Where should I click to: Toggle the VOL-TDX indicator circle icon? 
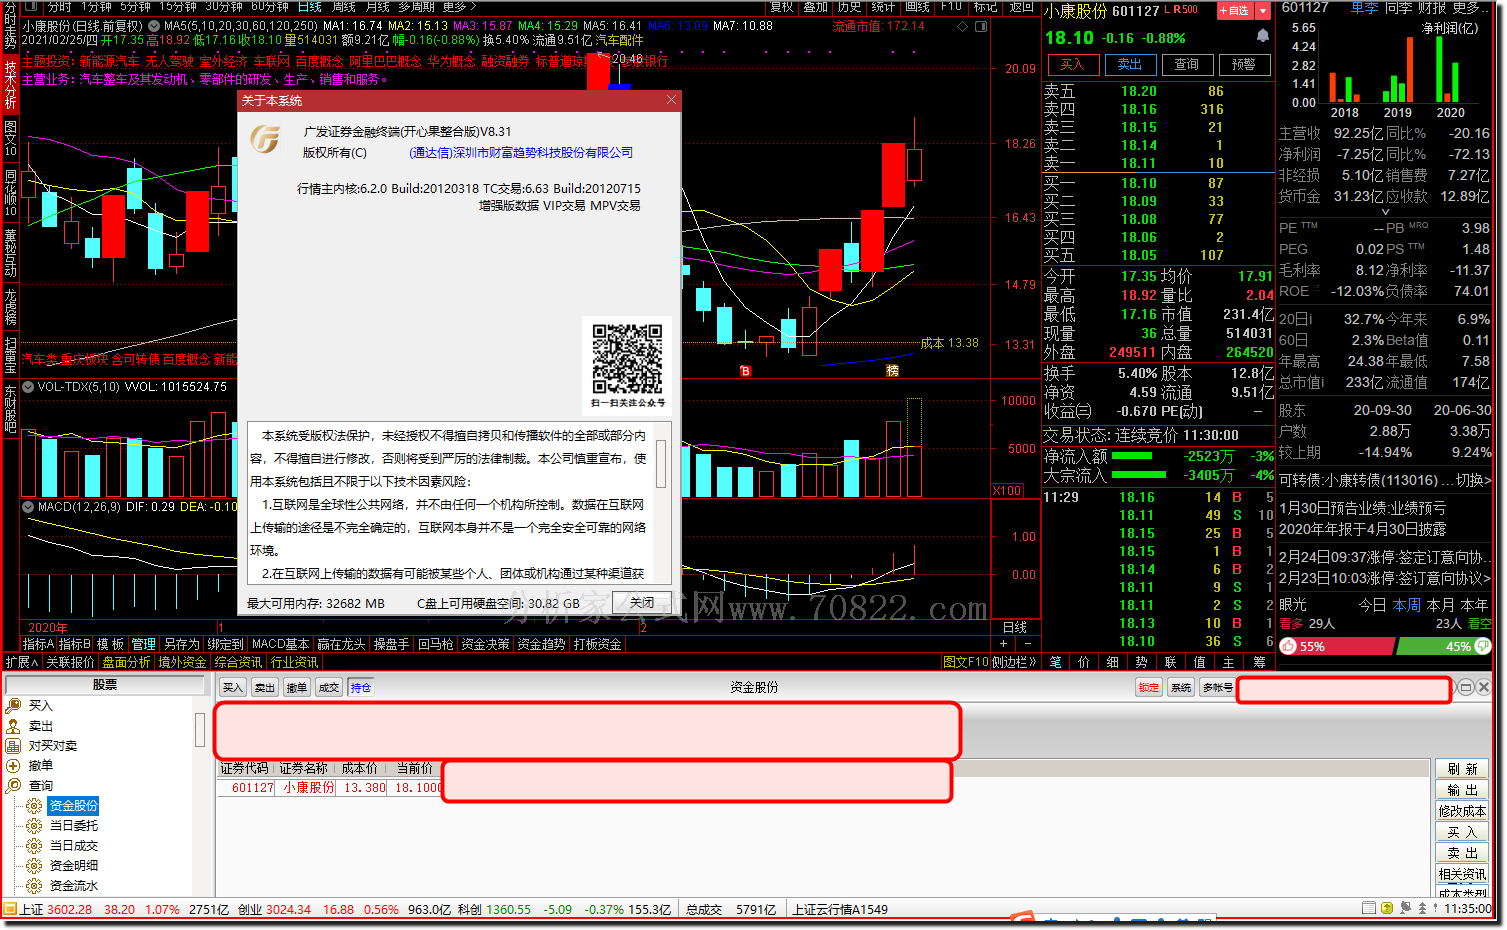click(28, 387)
